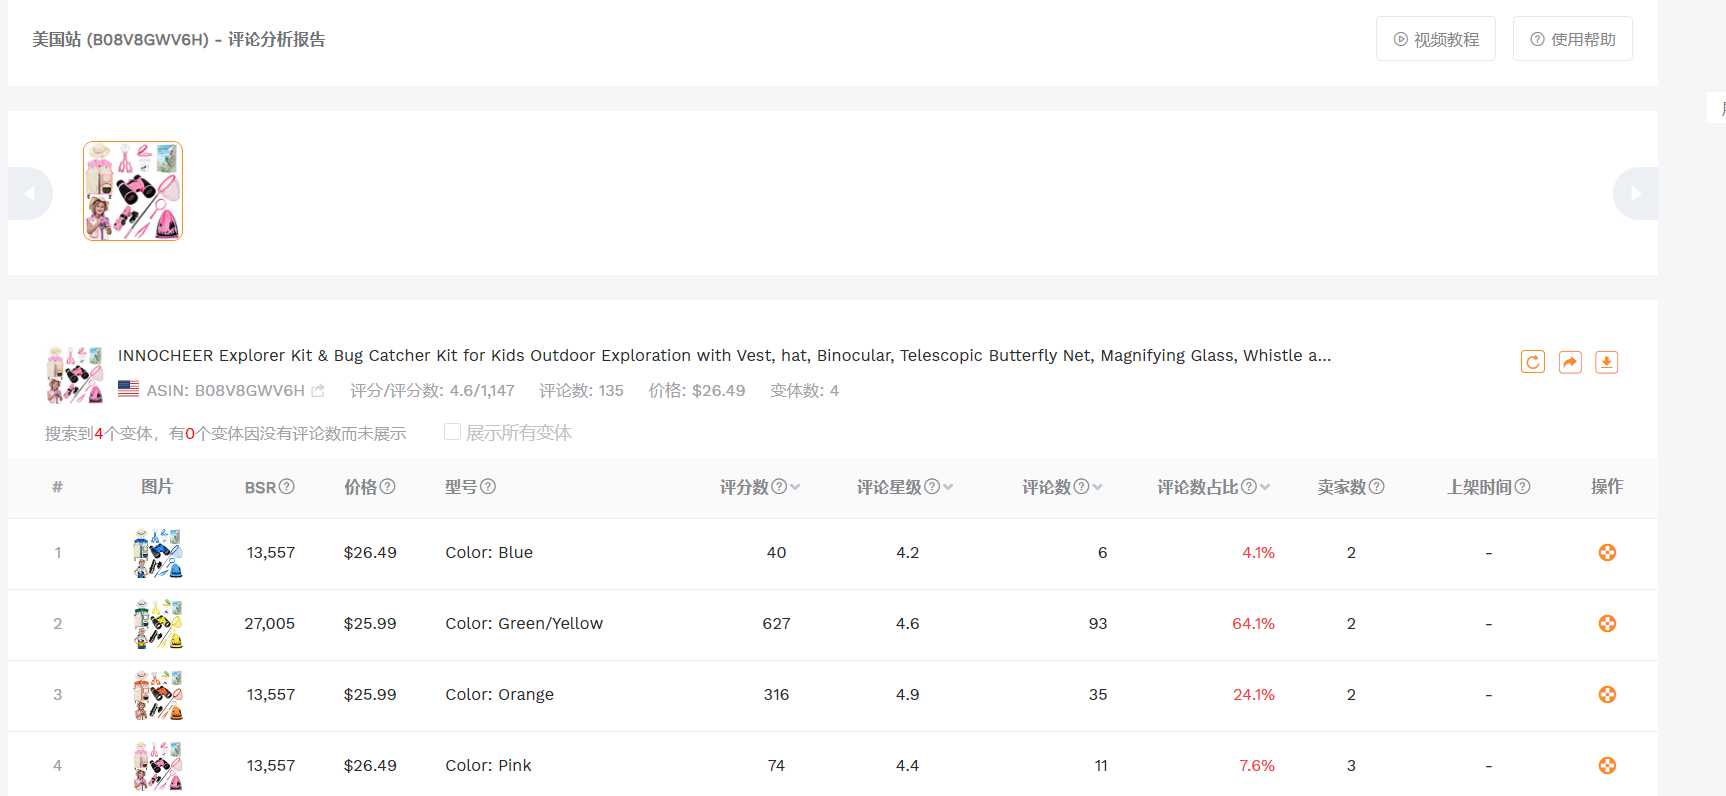
Task: Click the 'Color: Orange' model cell
Action: (499, 695)
